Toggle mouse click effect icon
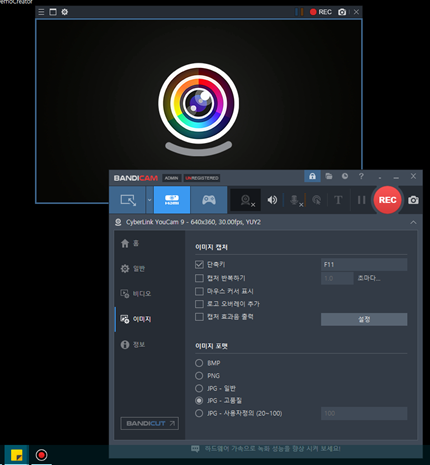The width and height of the screenshot is (430, 465). (x=317, y=200)
